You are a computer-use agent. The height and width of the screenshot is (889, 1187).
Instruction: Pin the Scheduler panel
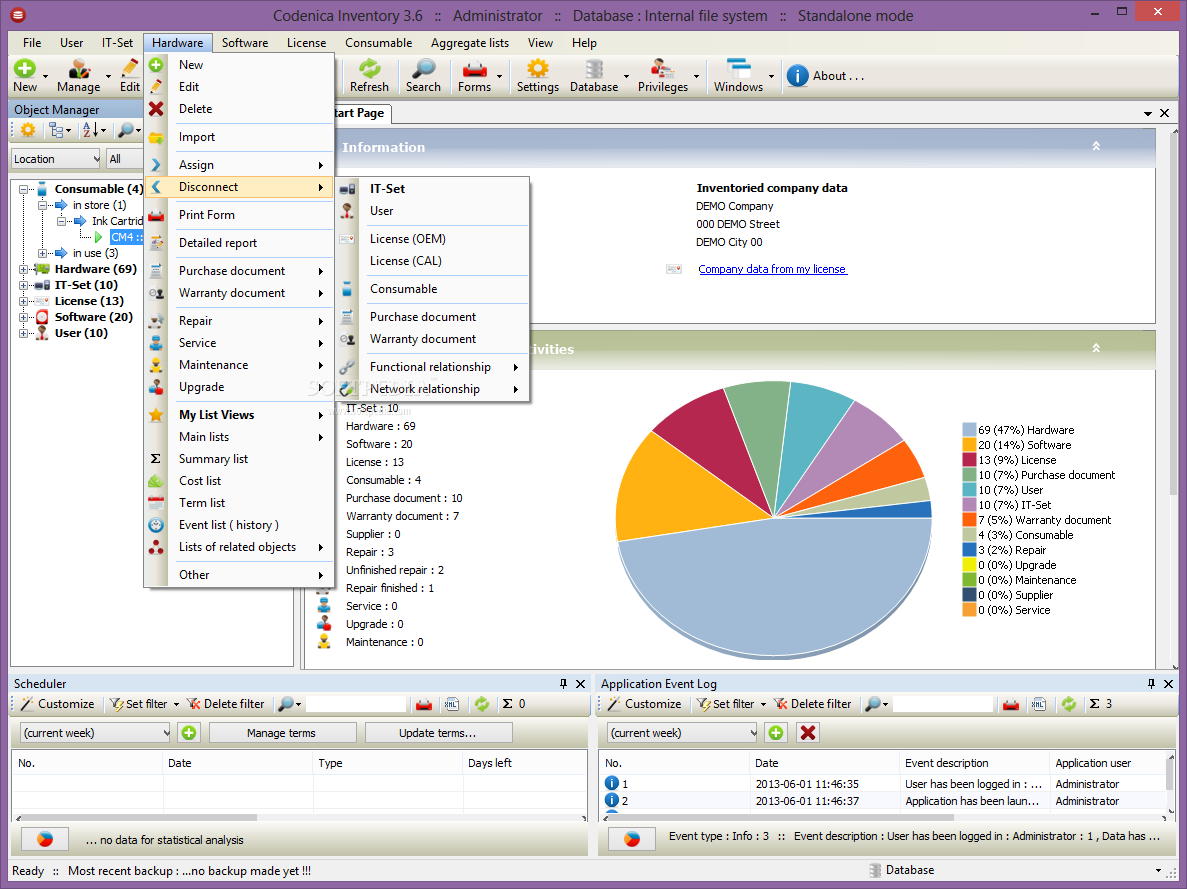point(563,683)
